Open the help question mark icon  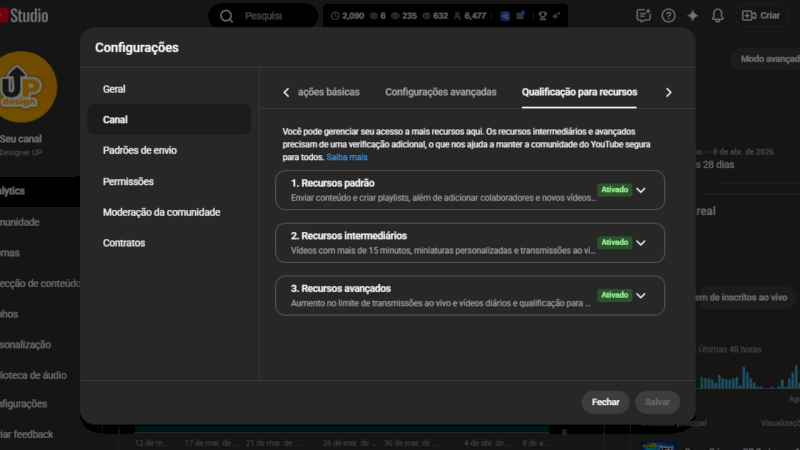tap(668, 16)
